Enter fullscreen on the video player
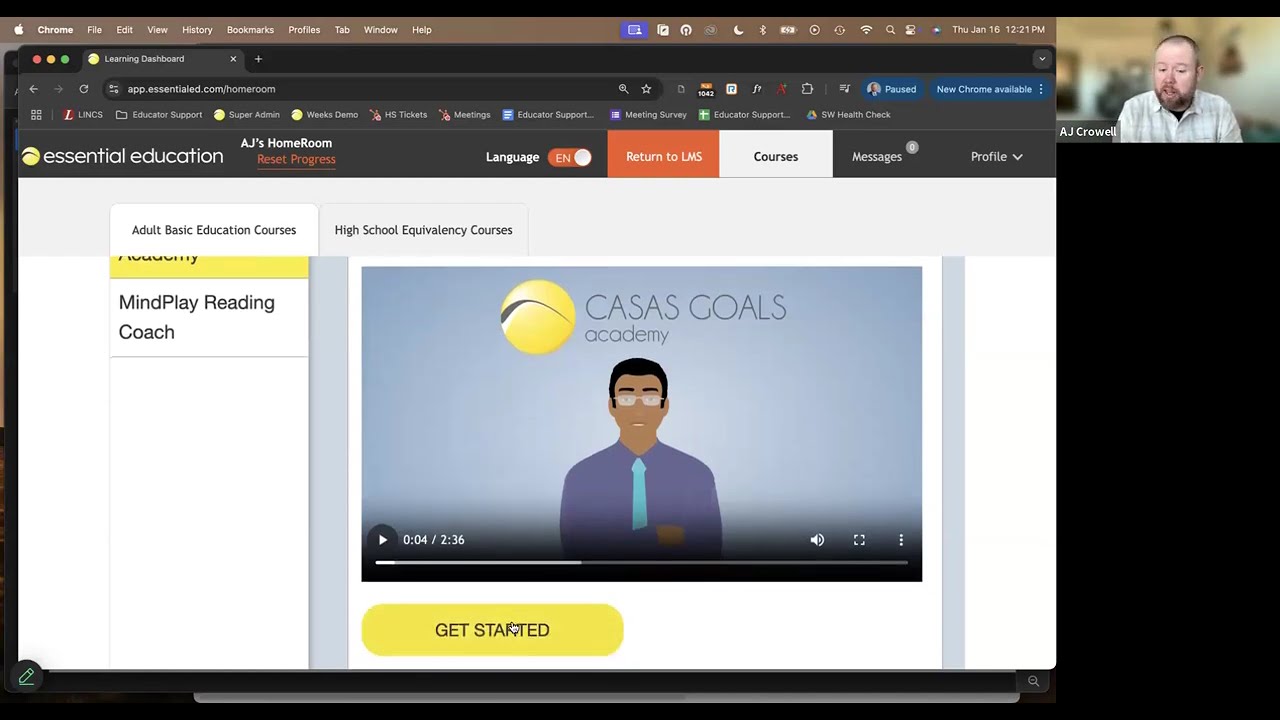 point(859,540)
